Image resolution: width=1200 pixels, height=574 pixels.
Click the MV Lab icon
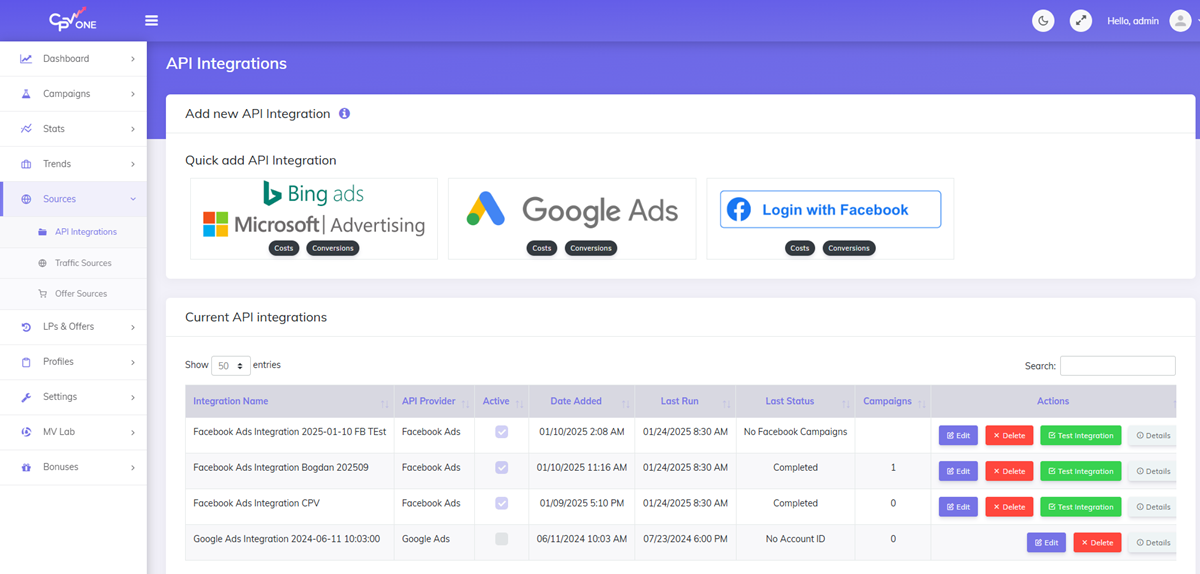click(26, 432)
